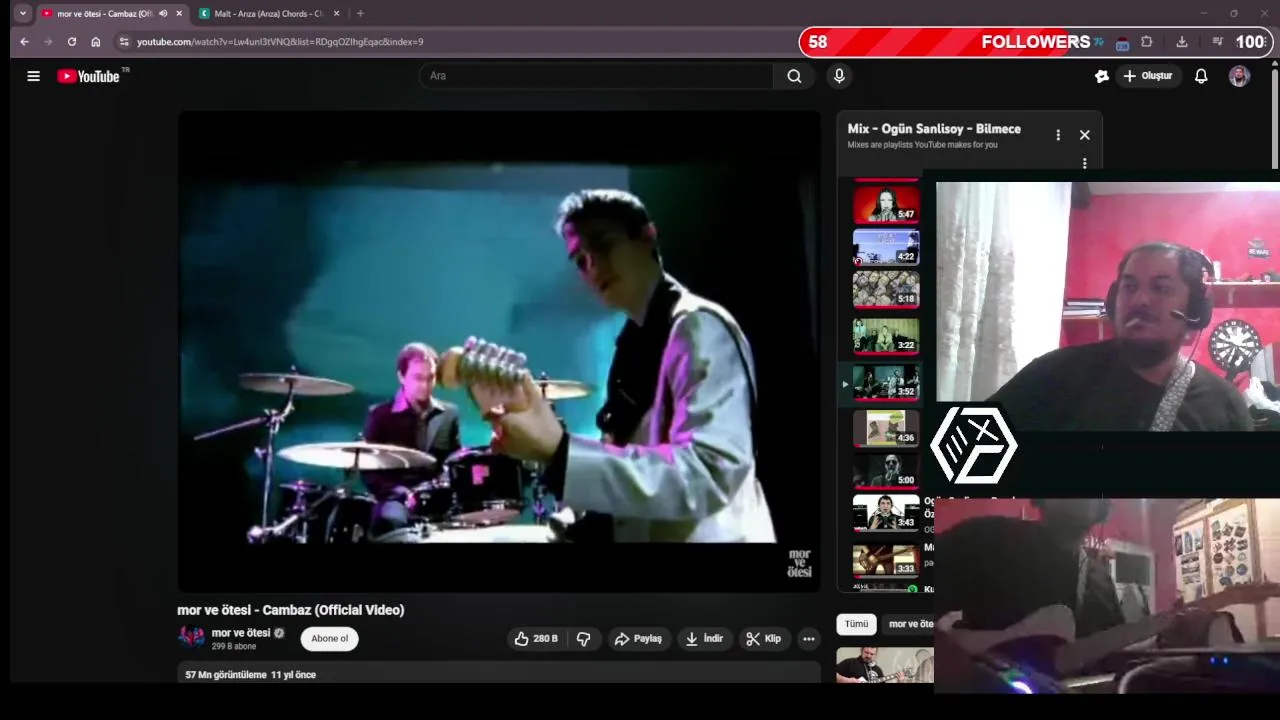Open the Oluştur create menu

1148,76
